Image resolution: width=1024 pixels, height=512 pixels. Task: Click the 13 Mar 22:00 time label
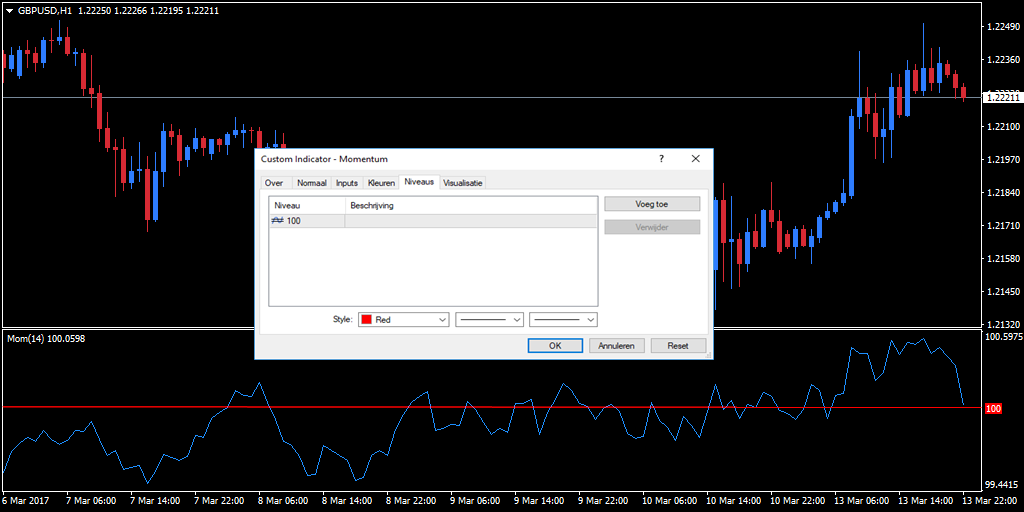(x=988, y=501)
